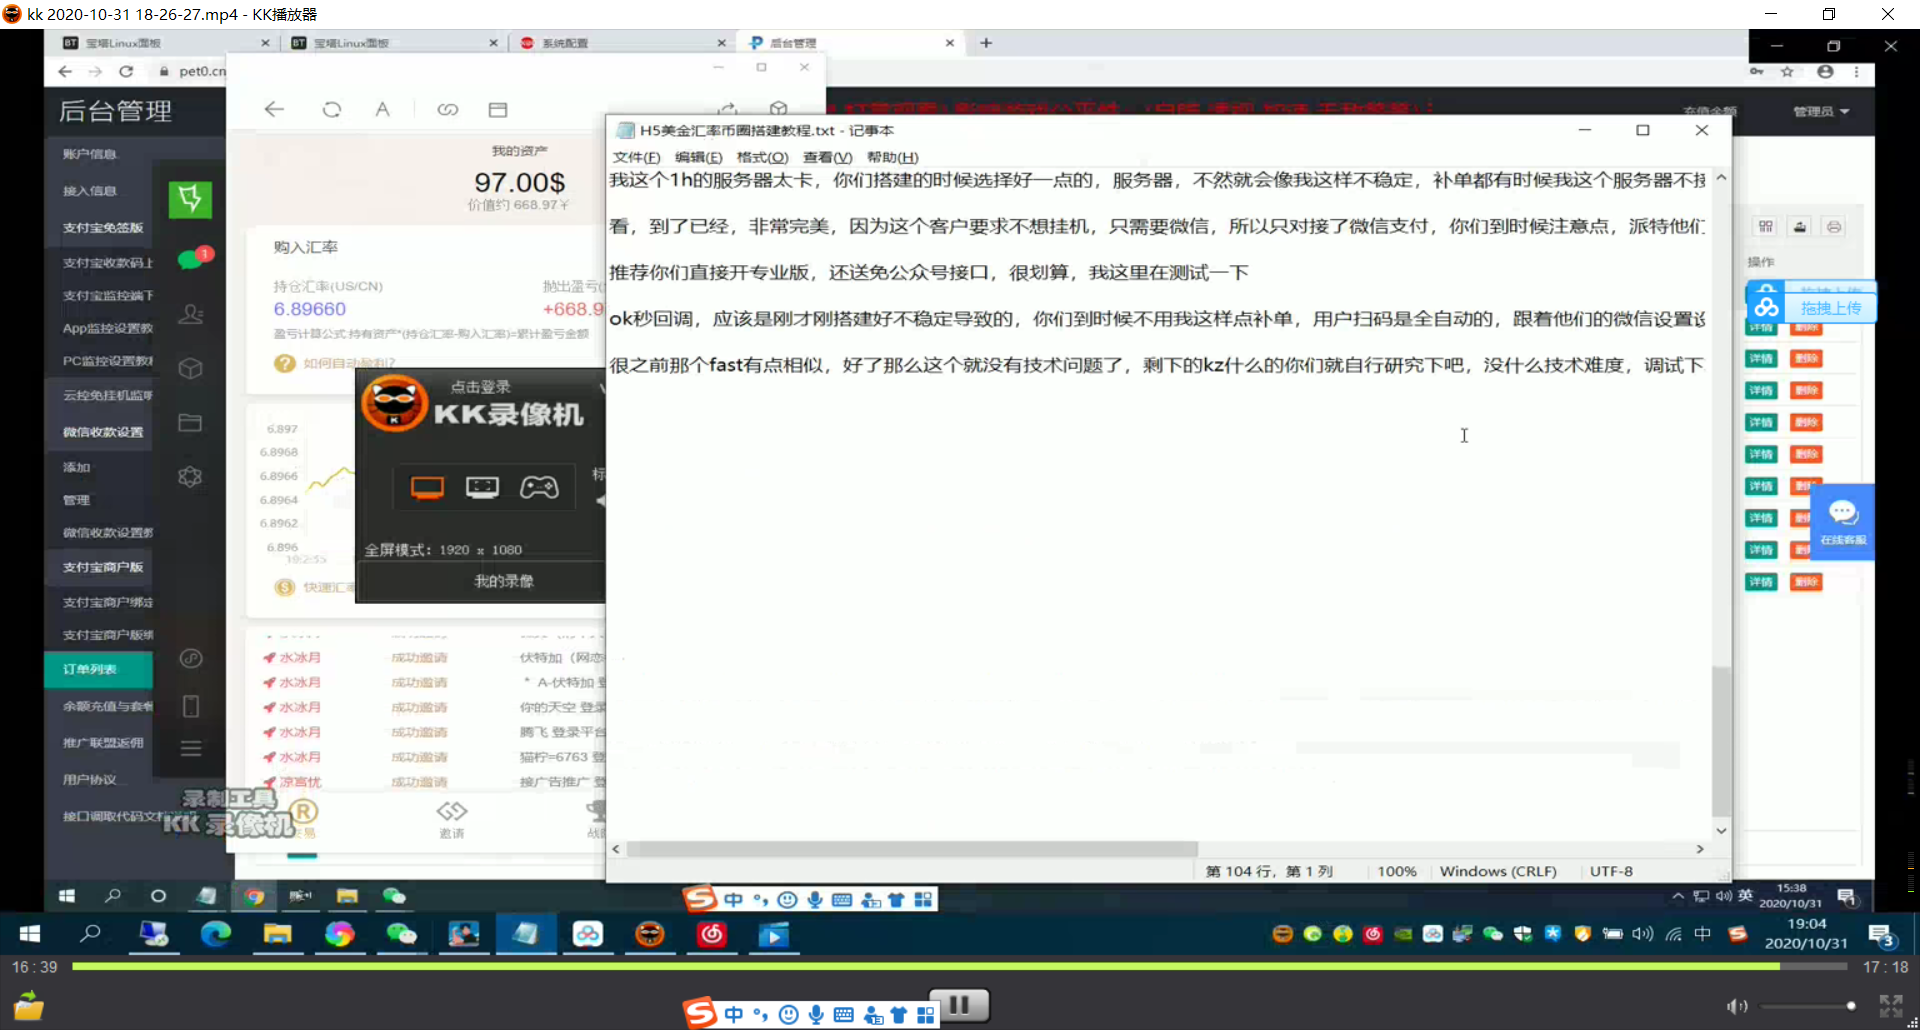
Task: Click the green lightning sidebar icon
Action: click(x=190, y=199)
